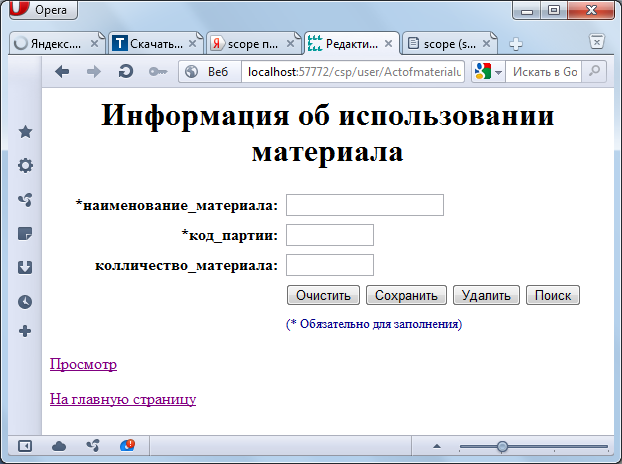The height and width of the screenshot is (464, 622).
Task: Reload the page with the refresh icon
Action: tap(126, 72)
